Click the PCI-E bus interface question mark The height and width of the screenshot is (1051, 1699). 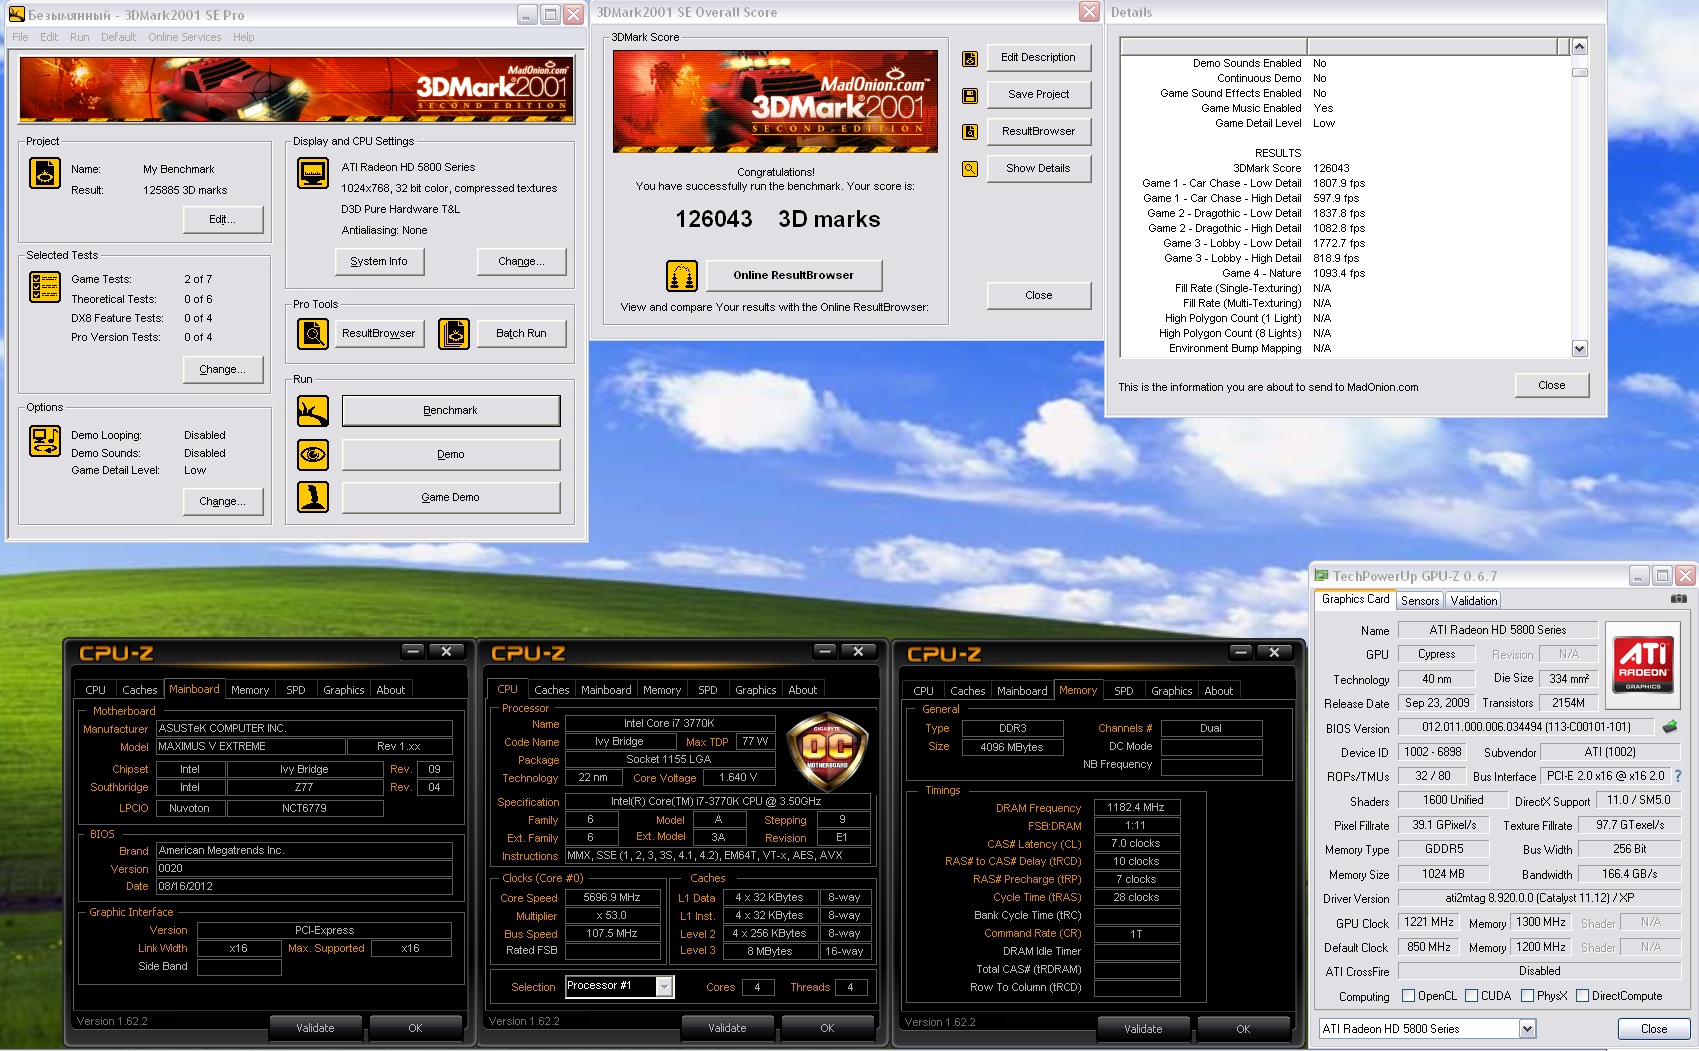click(1678, 776)
